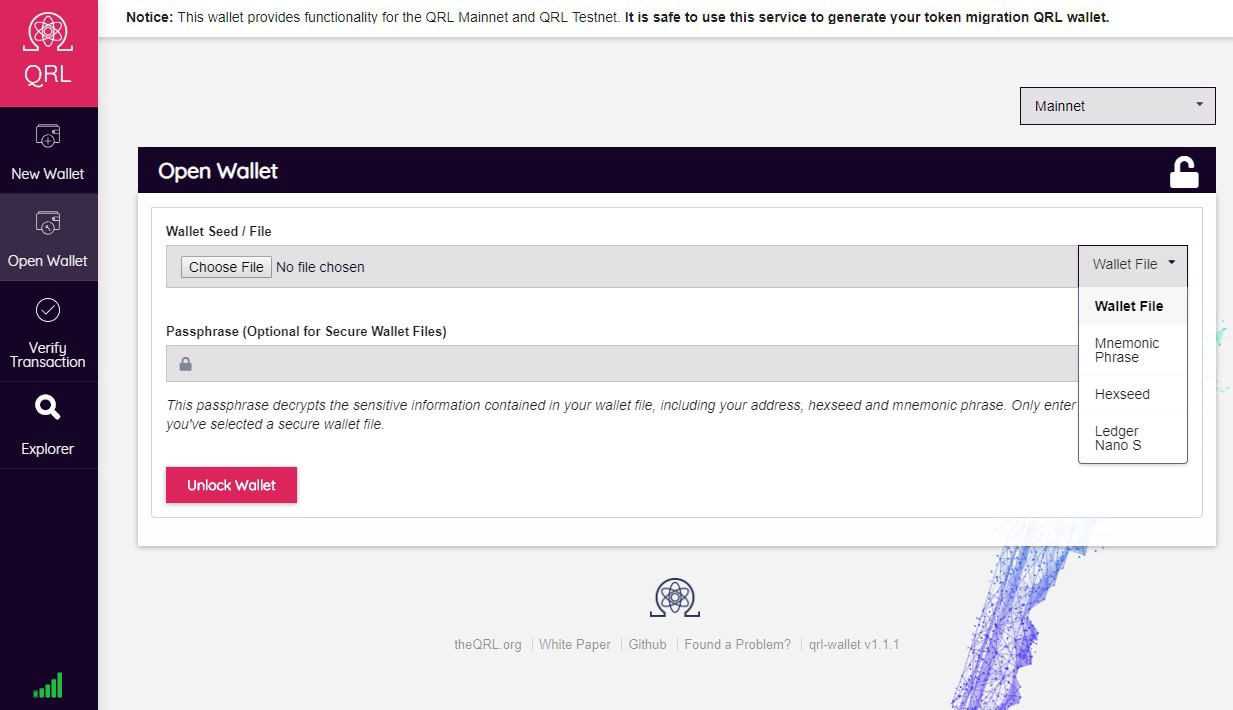The width and height of the screenshot is (1233, 710).
Task: Open the Explorer search page
Action: [48, 425]
